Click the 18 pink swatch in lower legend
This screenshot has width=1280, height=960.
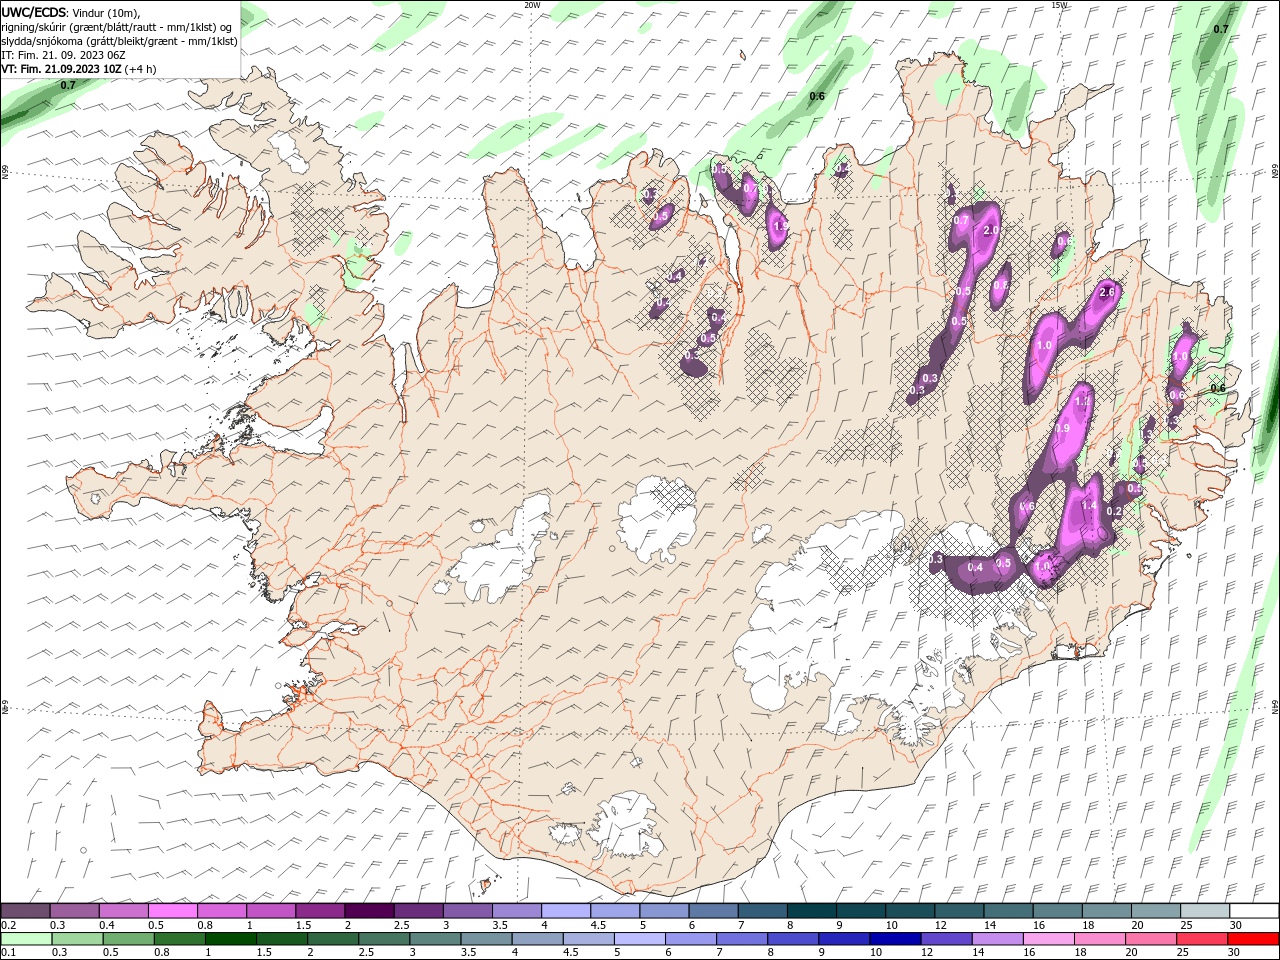pyautogui.click(x=1099, y=939)
